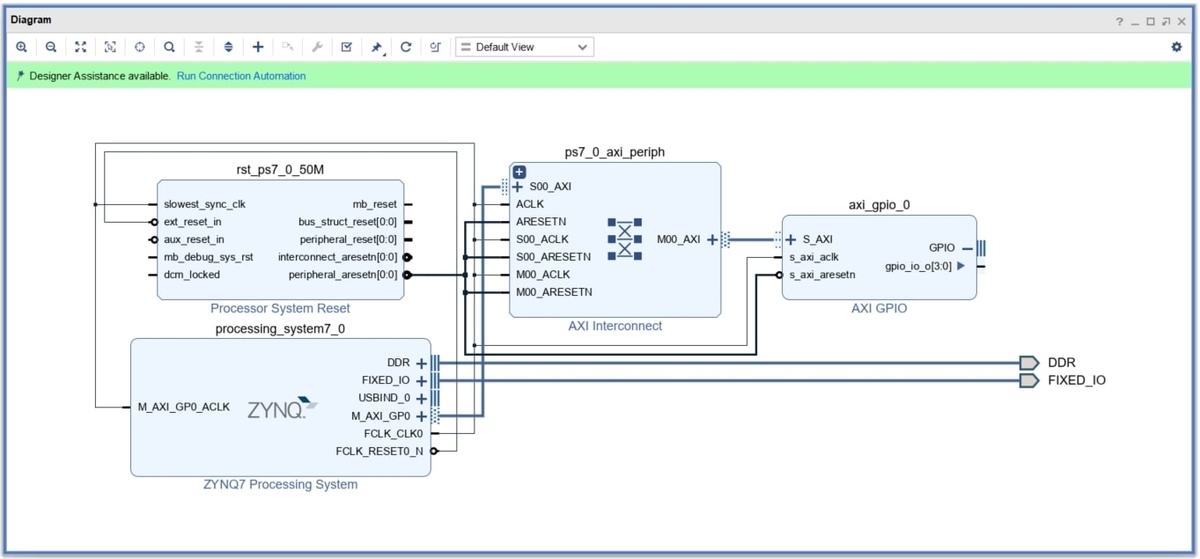Select the ZYNQ7 Processing System block label
Image resolution: width=1200 pixels, height=559 pixels.
pyautogui.click(x=280, y=485)
